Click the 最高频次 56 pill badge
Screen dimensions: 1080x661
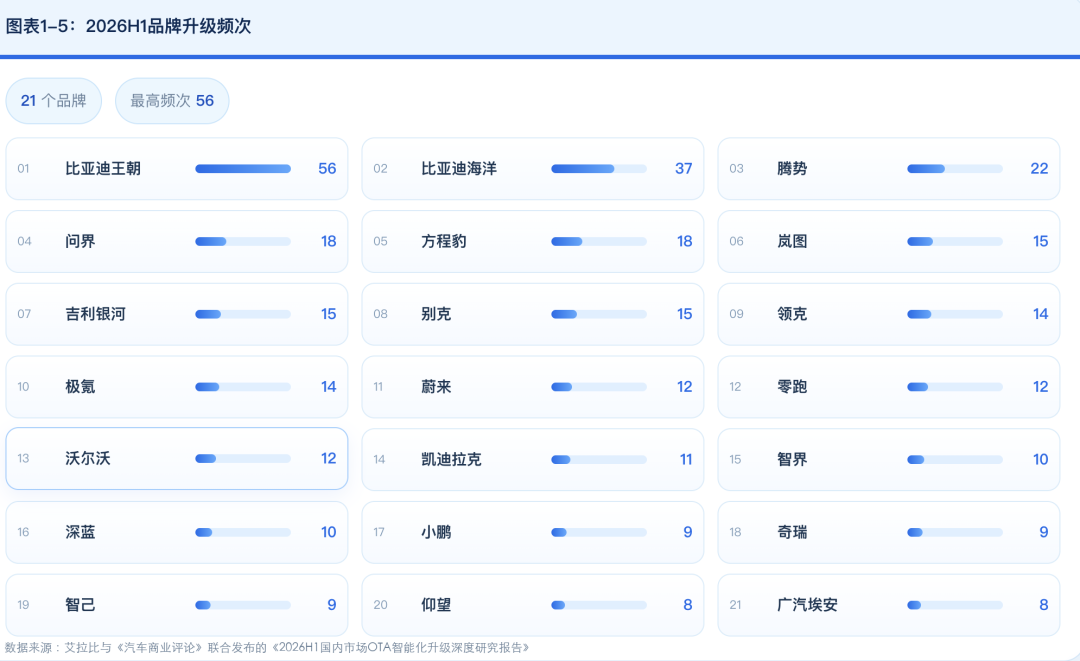tap(172, 101)
